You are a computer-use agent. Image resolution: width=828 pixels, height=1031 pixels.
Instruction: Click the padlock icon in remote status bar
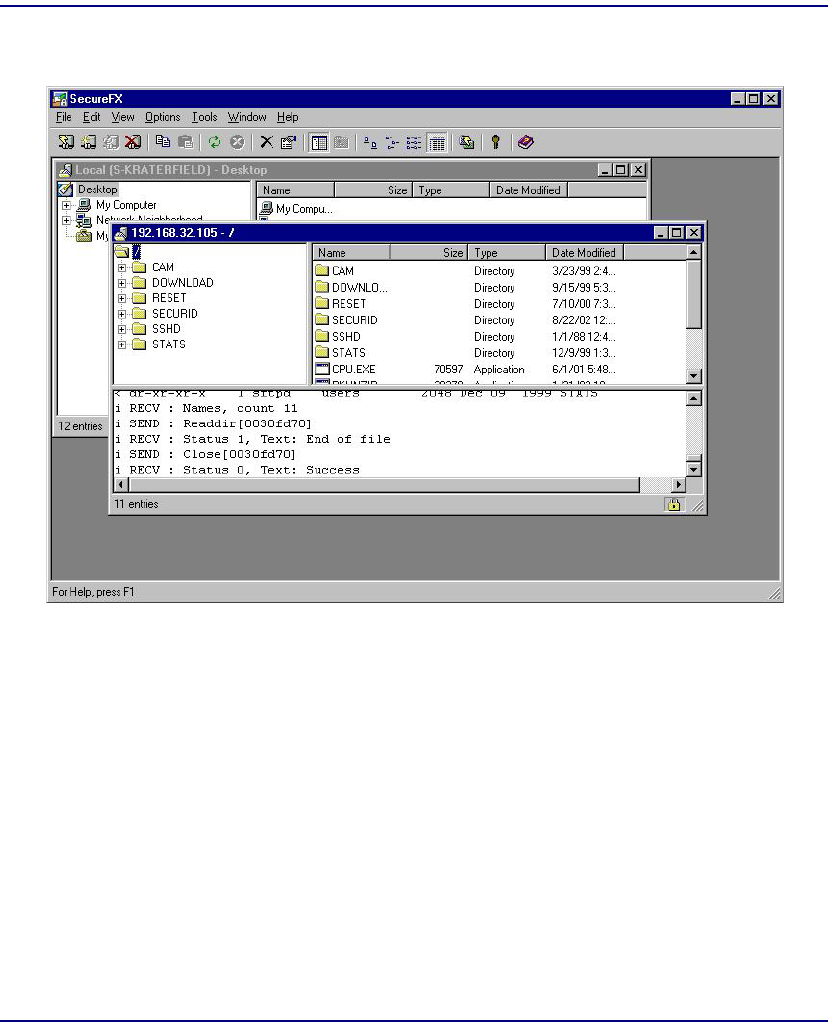[x=673, y=504]
